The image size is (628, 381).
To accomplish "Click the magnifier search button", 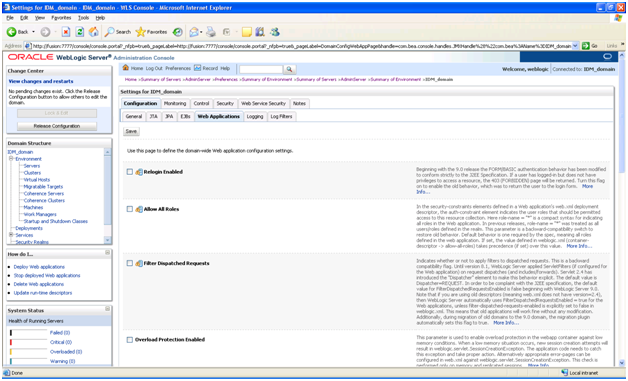I will click(289, 69).
